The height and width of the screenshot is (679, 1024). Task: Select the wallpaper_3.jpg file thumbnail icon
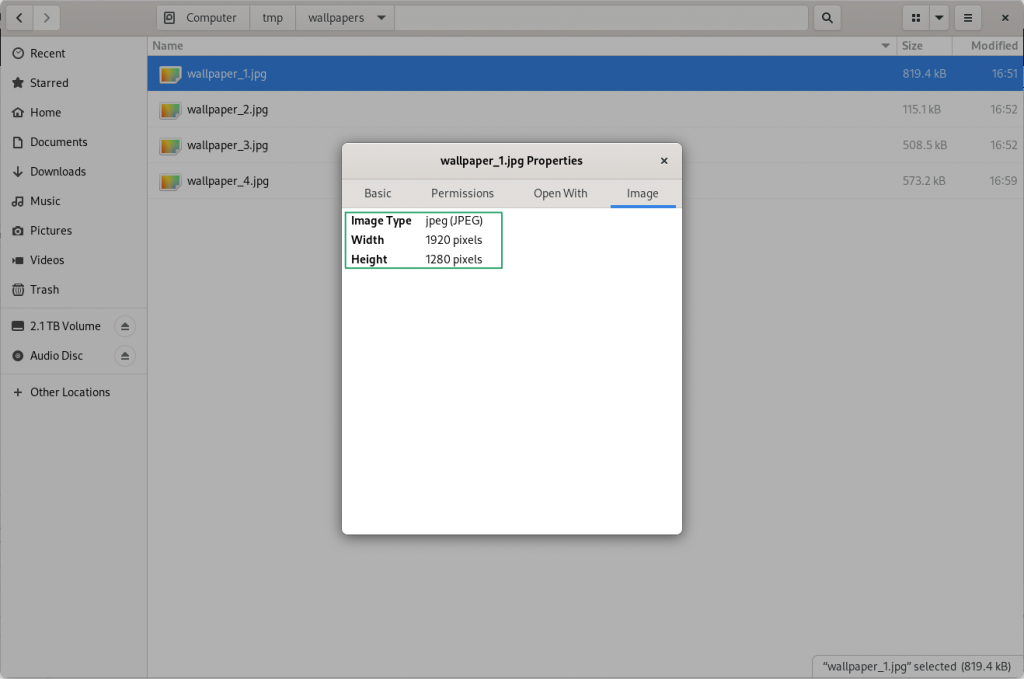tap(170, 146)
